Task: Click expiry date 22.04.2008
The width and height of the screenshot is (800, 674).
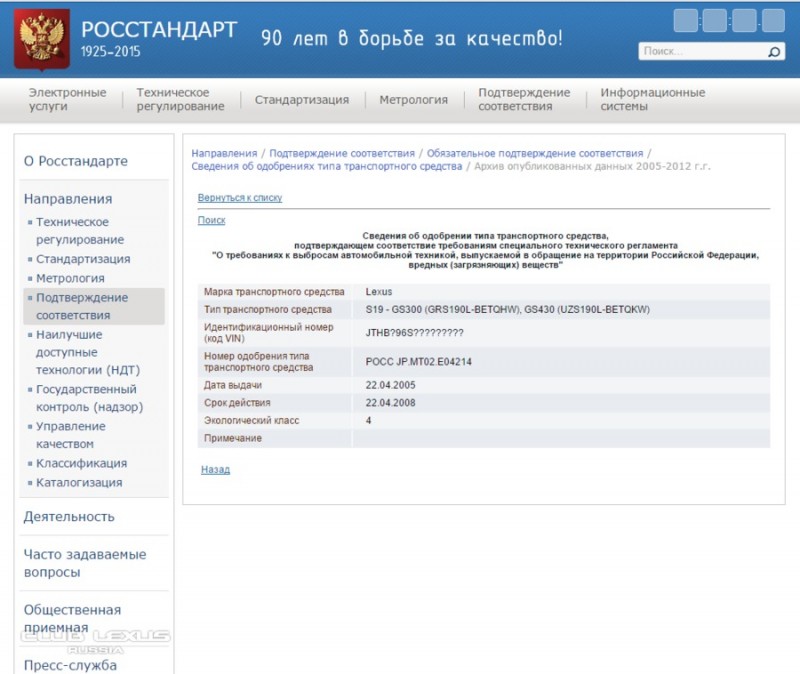Action: tap(390, 403)
